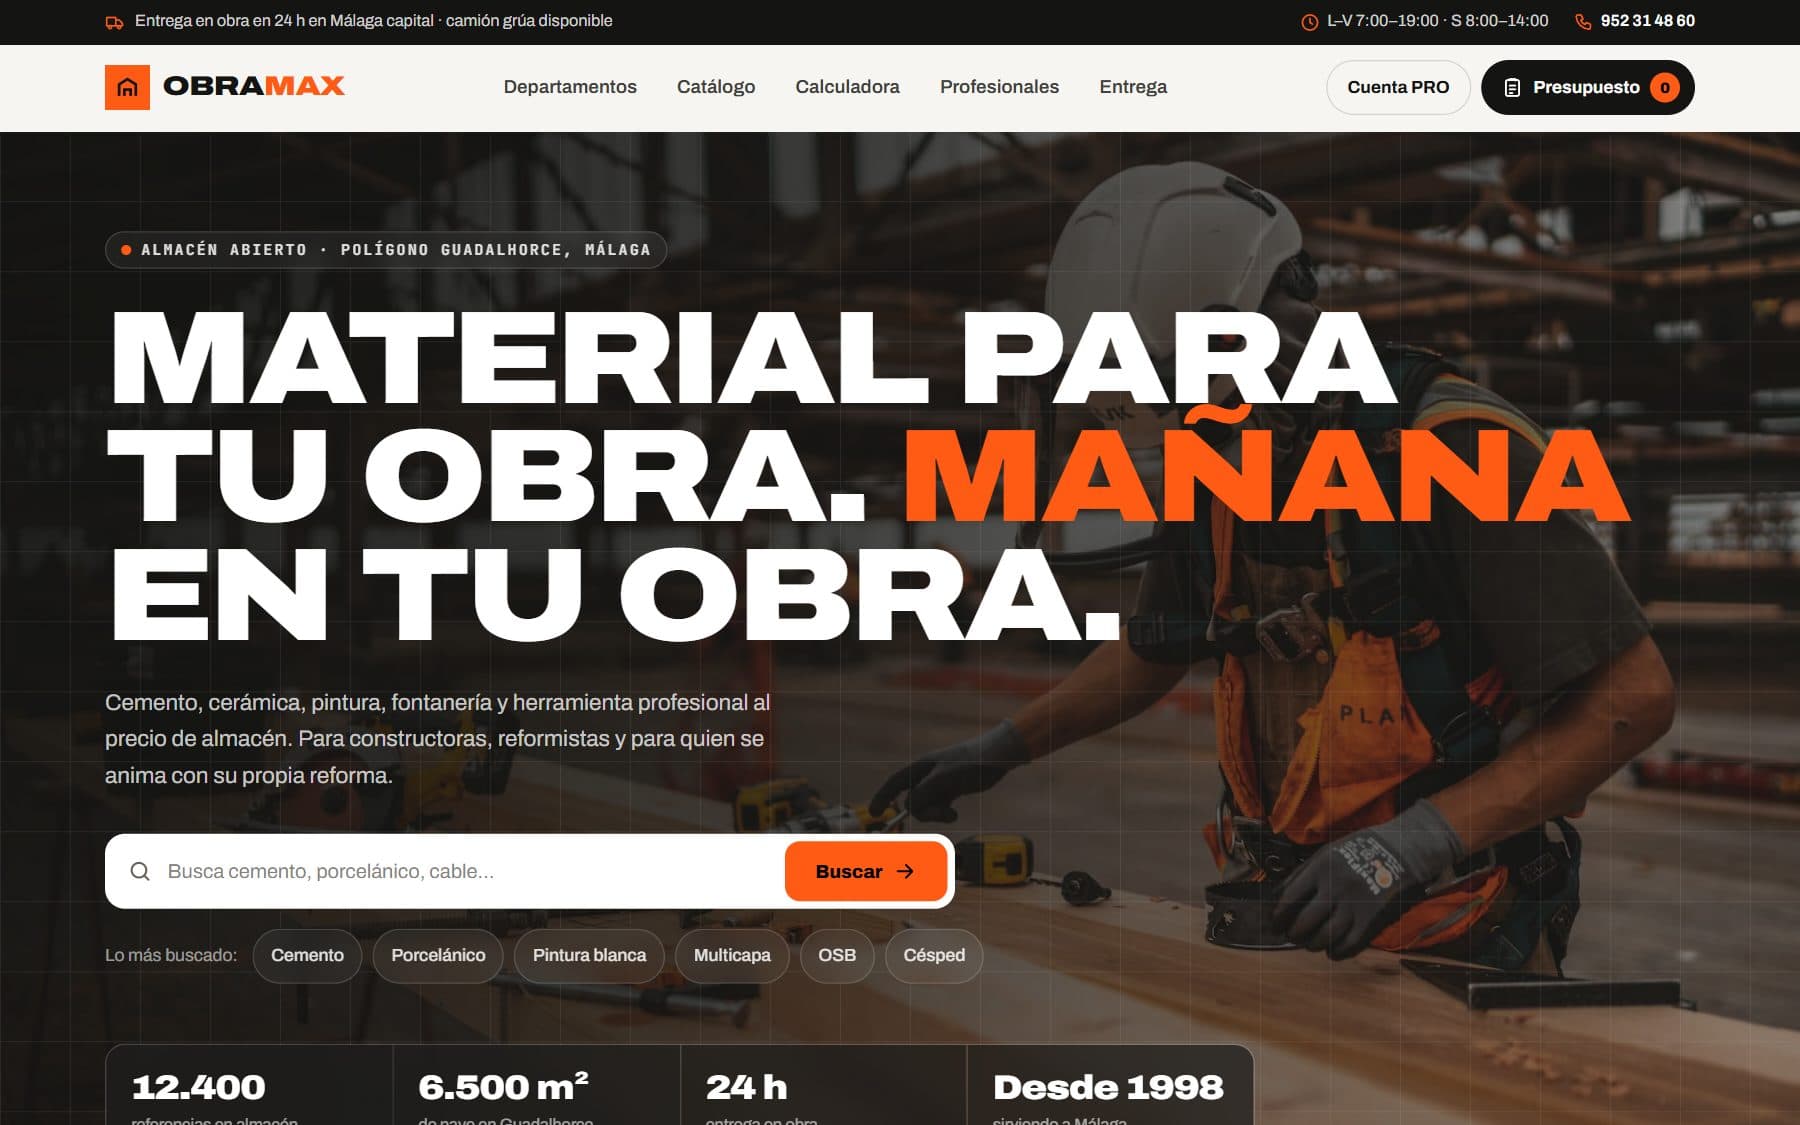Click the delivery truck icon in top bar

pos(115,22)
